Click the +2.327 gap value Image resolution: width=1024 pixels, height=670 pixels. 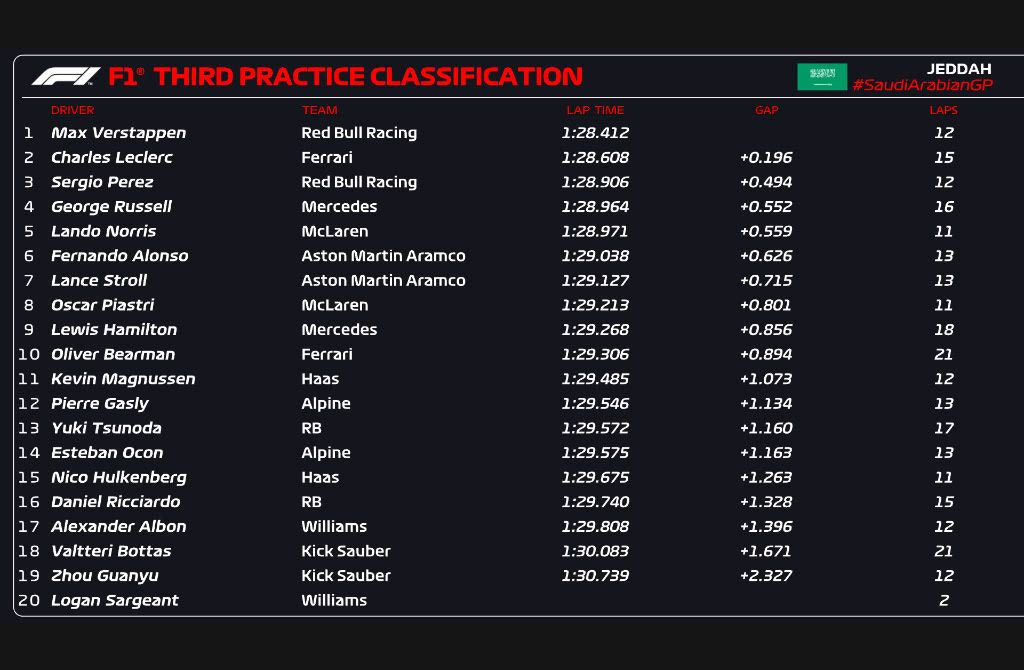coord(765,576)
